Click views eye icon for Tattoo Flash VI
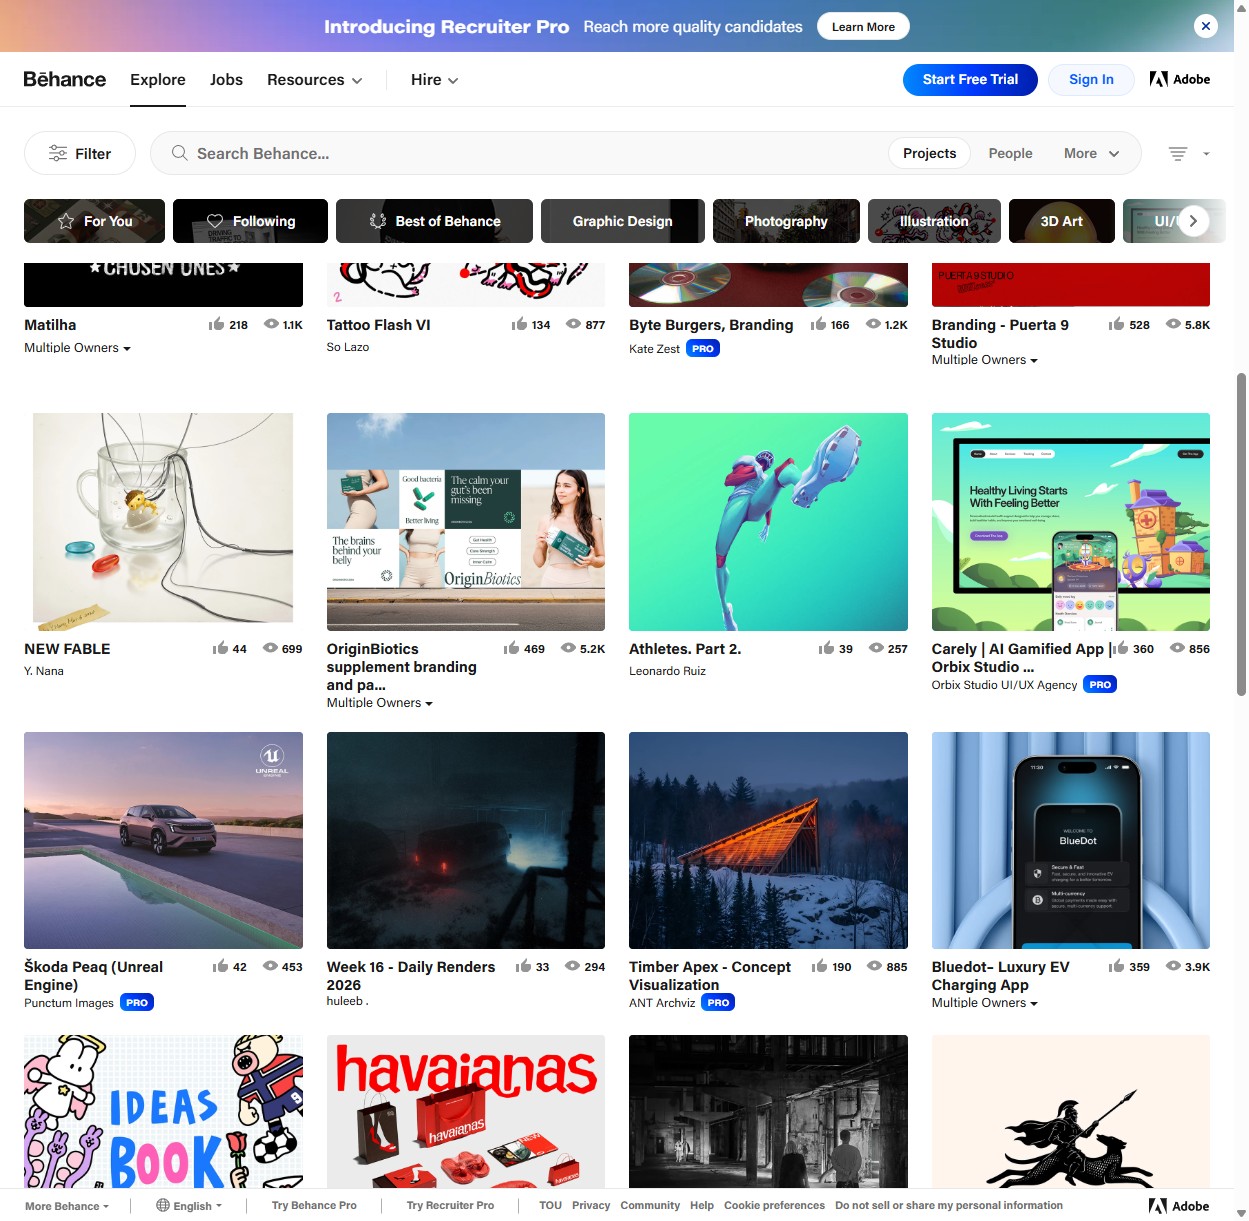Screen dimensions: 1249x1221 click(573, 324)
